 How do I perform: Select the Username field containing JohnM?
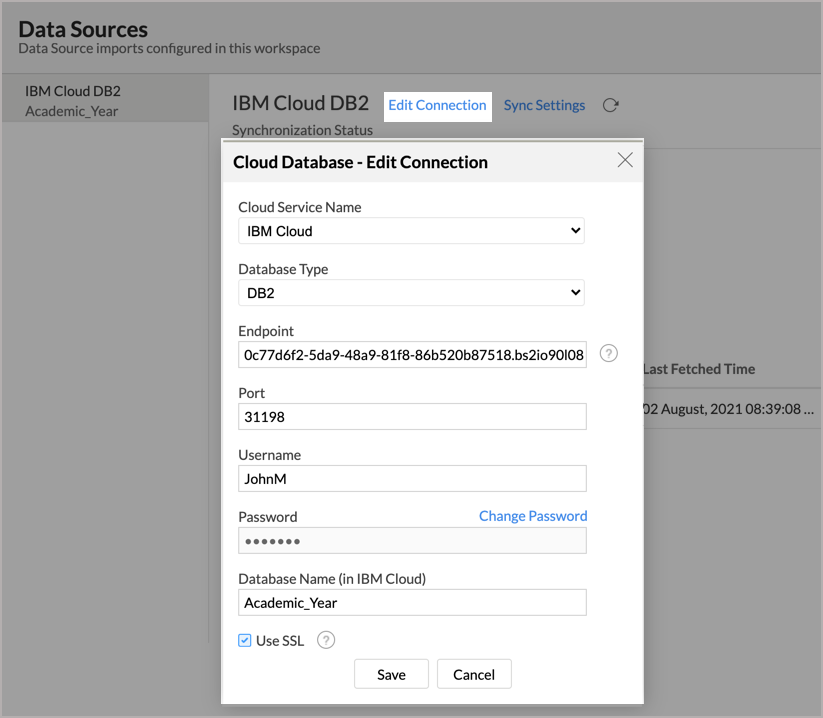point(412,479)
